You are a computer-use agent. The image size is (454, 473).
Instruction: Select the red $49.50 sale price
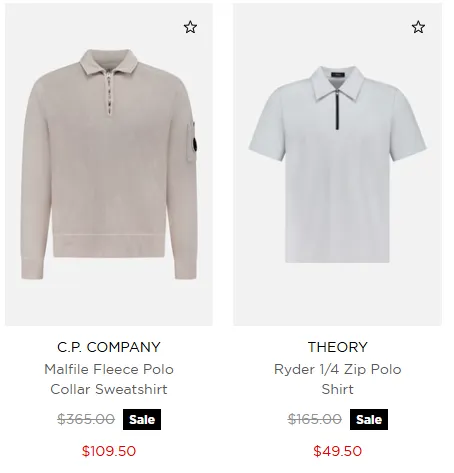coord(337,451)
